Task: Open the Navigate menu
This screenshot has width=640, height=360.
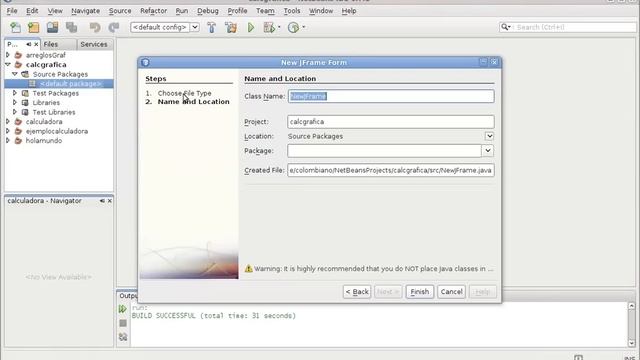Action: (85, 11)
